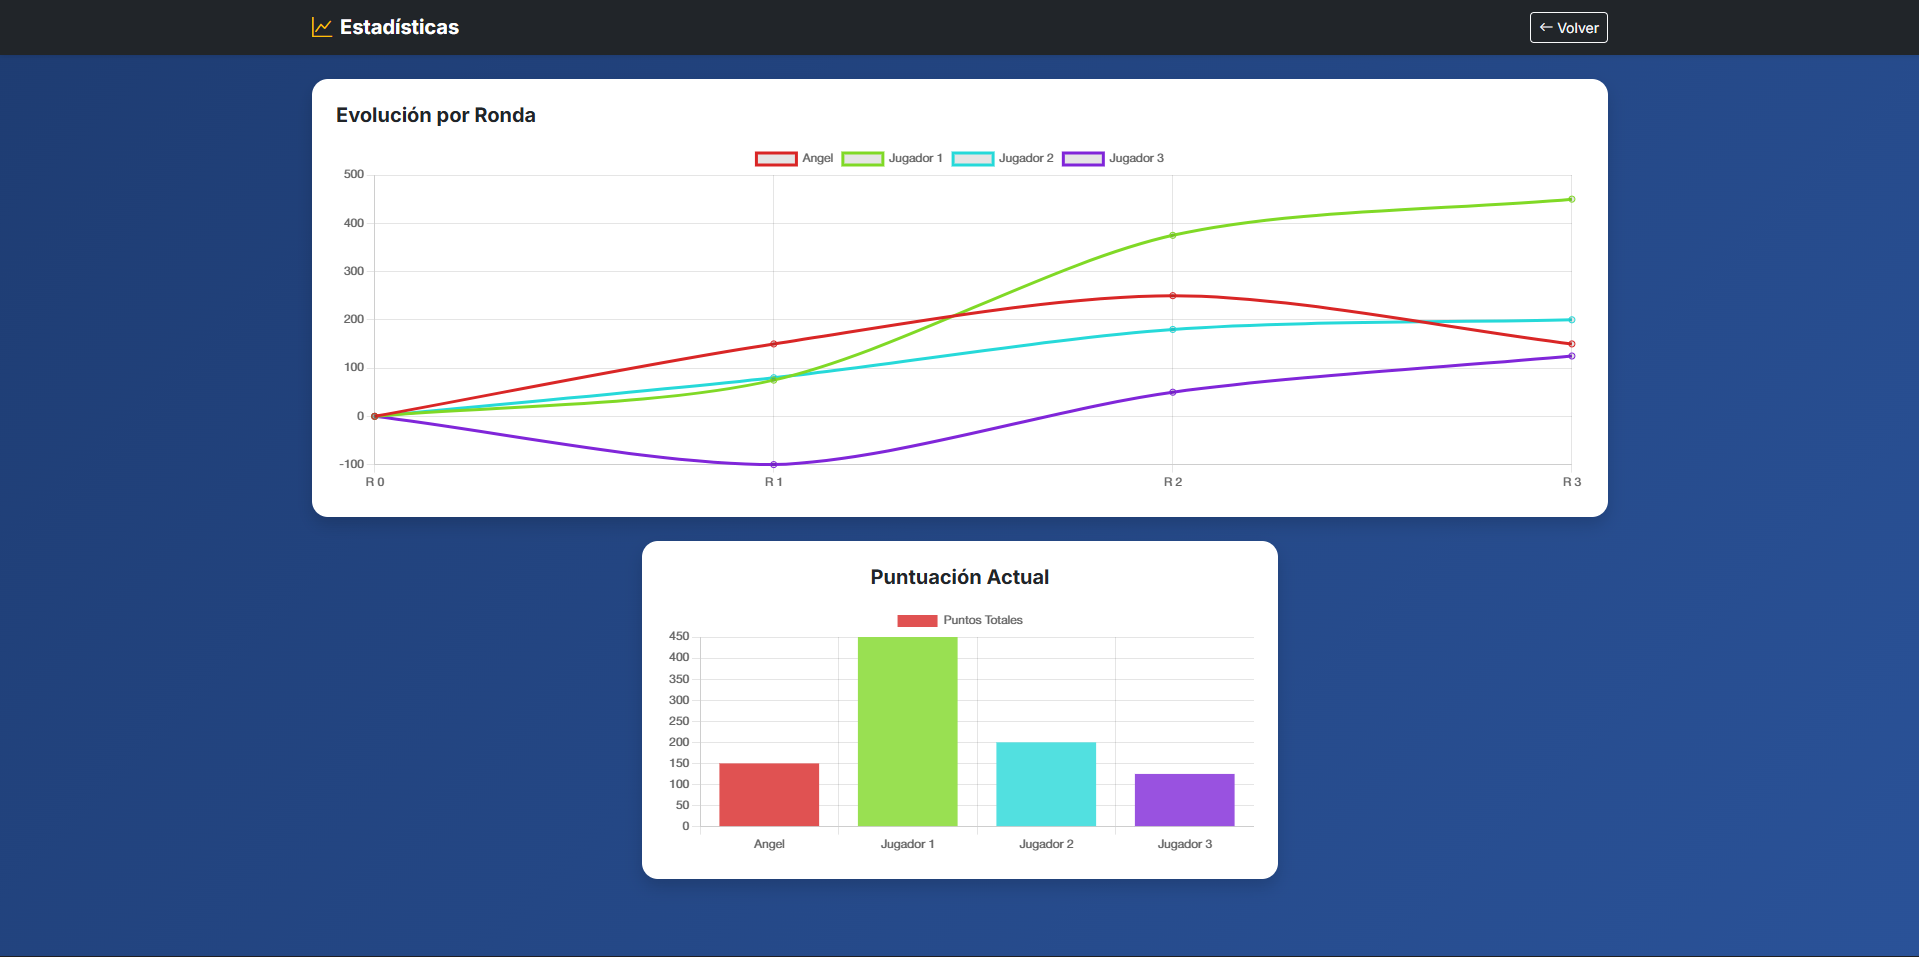Image resolution: width=1919 pixels, height=957 pixels.
Task: Click Jugador 2 data point at R 3
Action: (x=1572, y=320)
